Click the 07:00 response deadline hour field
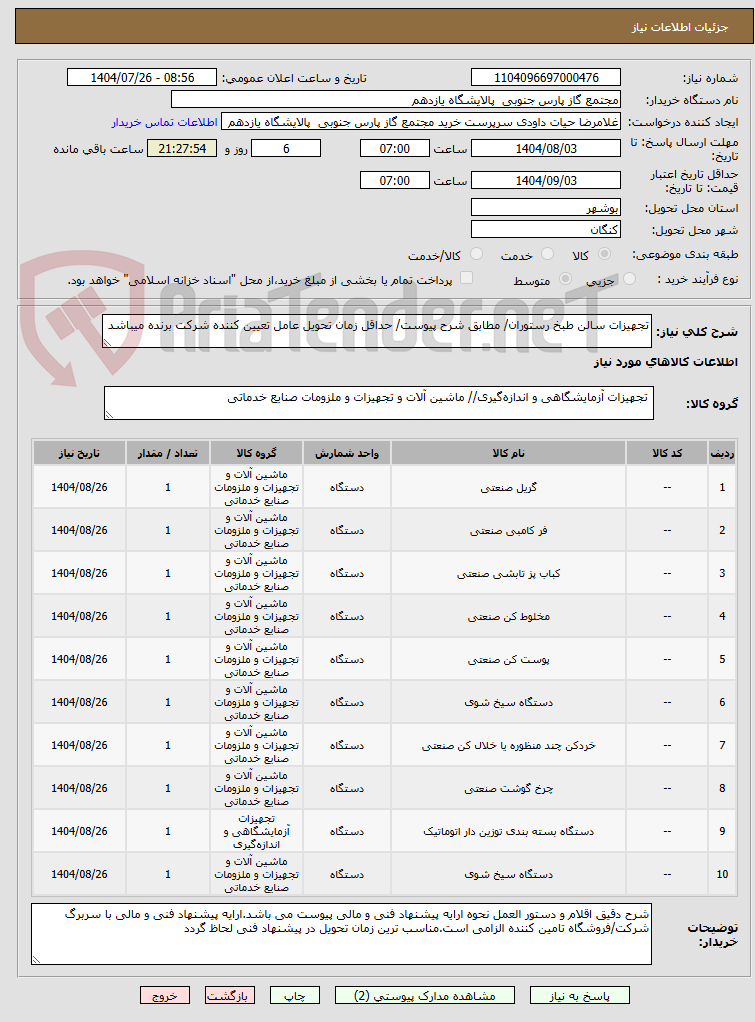 (x=394, y=149)
